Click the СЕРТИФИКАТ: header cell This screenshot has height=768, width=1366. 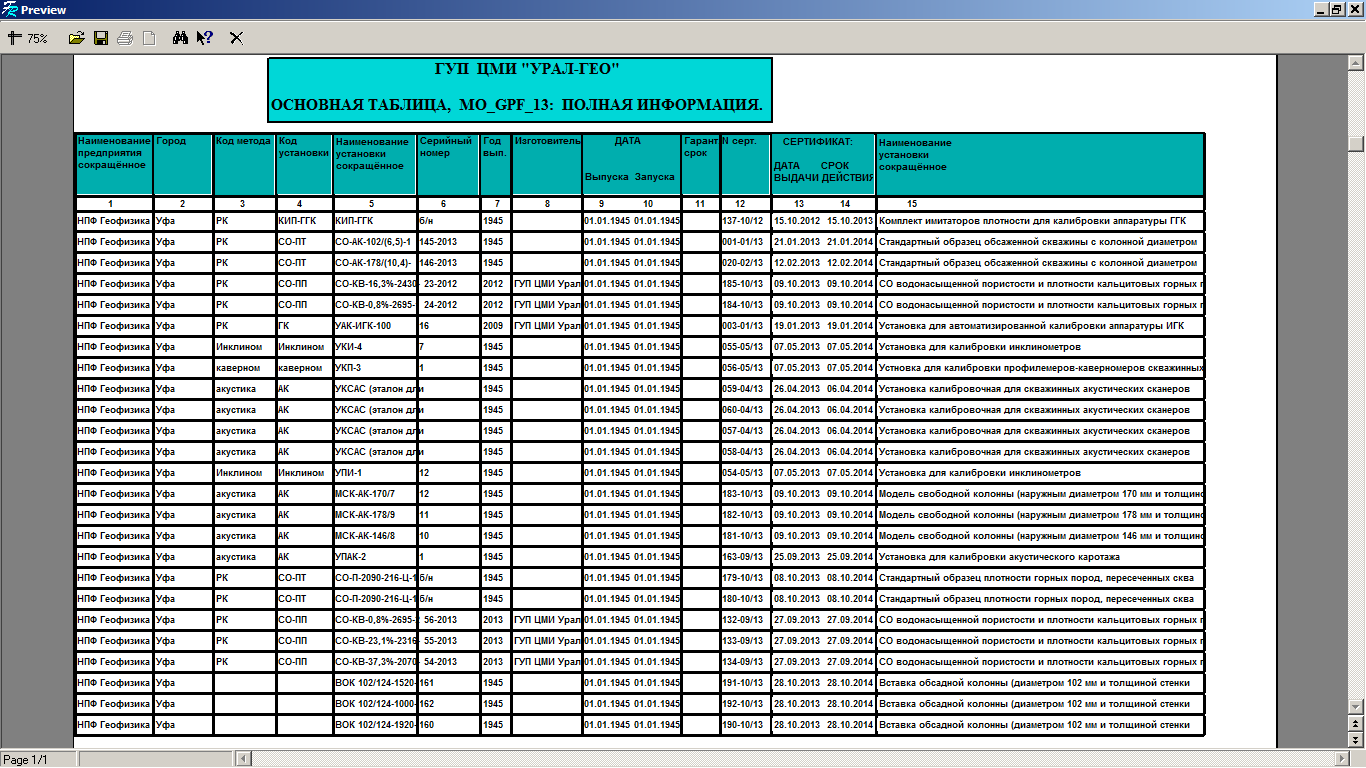[x=823, y=164]
